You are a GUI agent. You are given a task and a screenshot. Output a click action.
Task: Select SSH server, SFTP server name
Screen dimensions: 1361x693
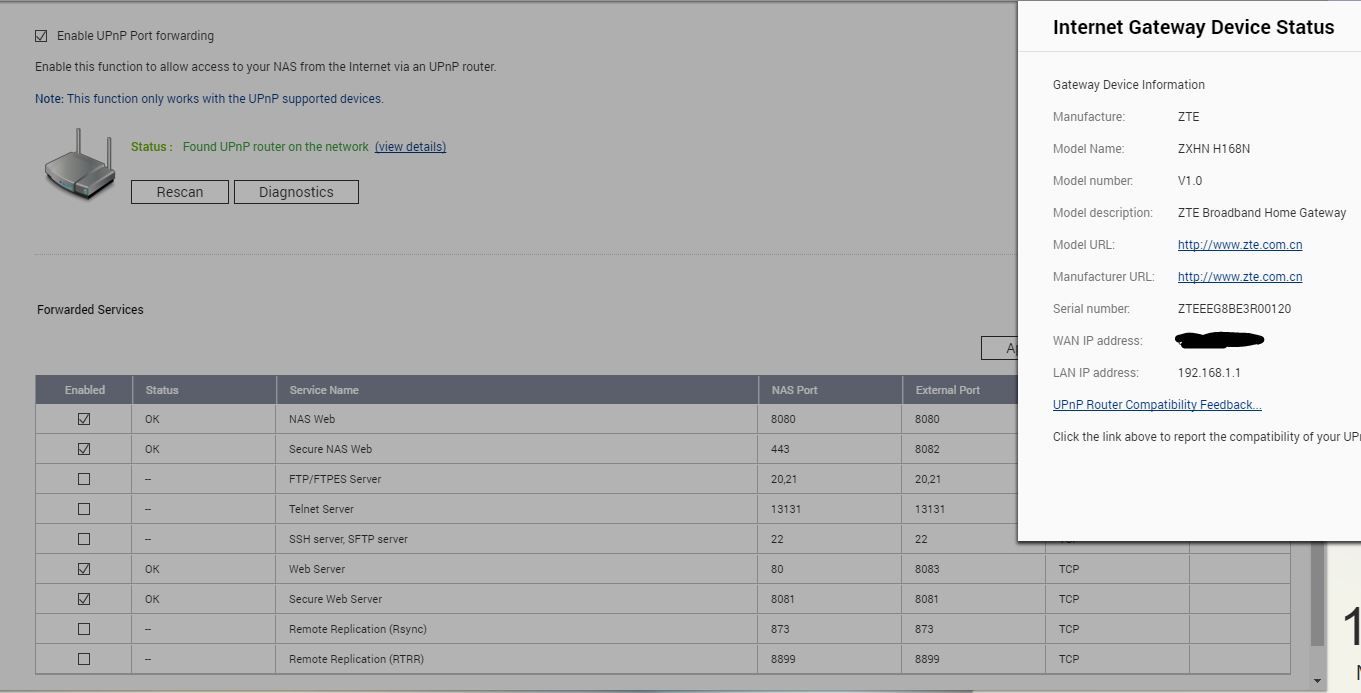click(x=348, y=539)
